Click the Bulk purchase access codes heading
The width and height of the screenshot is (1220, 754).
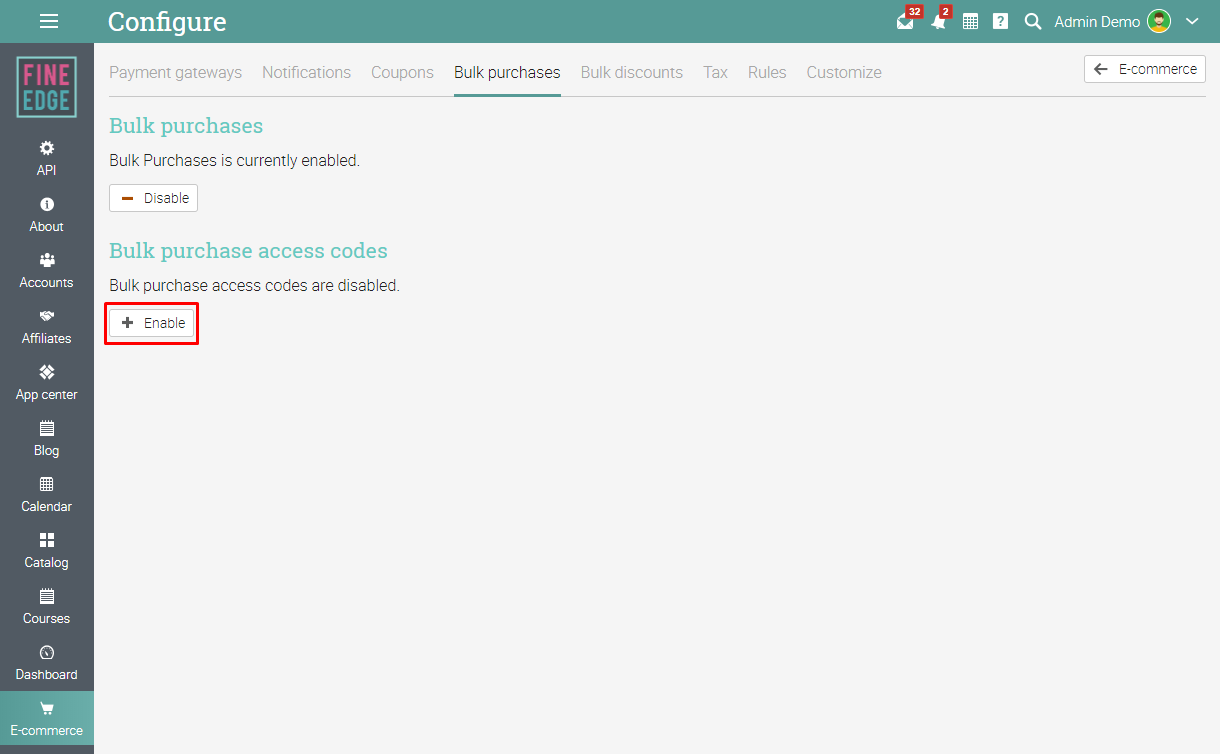[x=248, y=250]
